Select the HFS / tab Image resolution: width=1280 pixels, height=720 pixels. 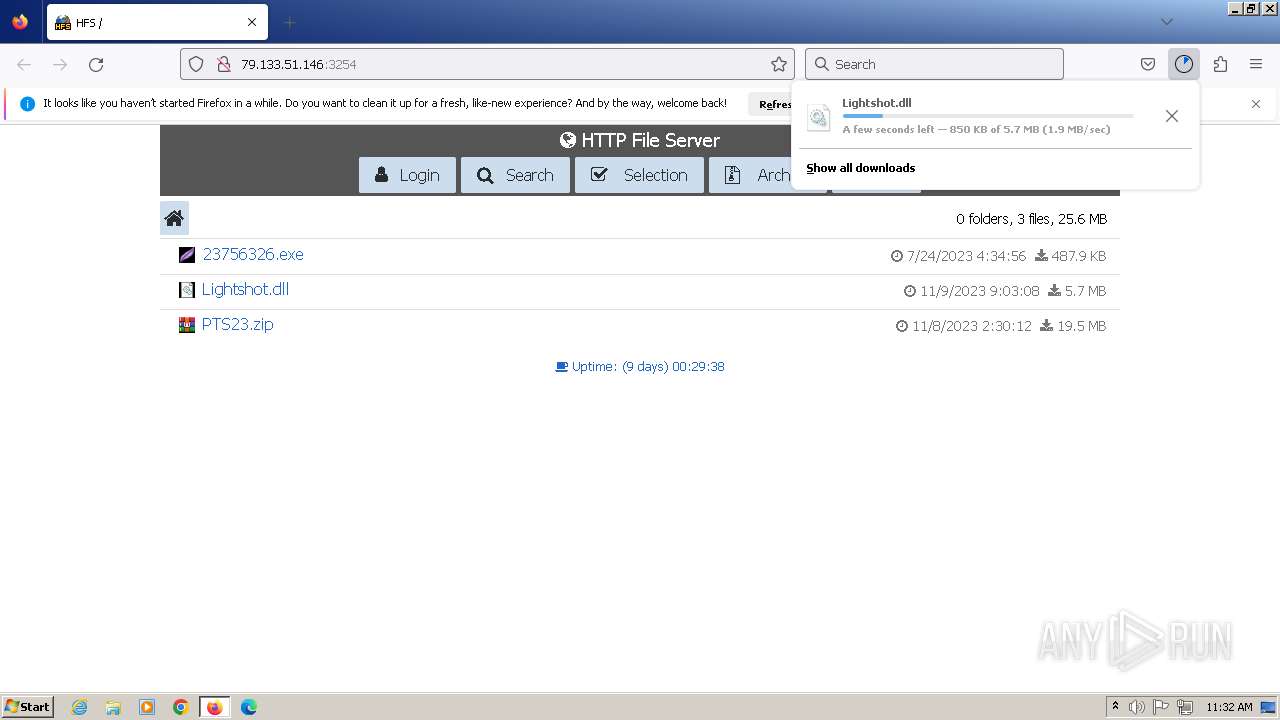pos(157,22)
